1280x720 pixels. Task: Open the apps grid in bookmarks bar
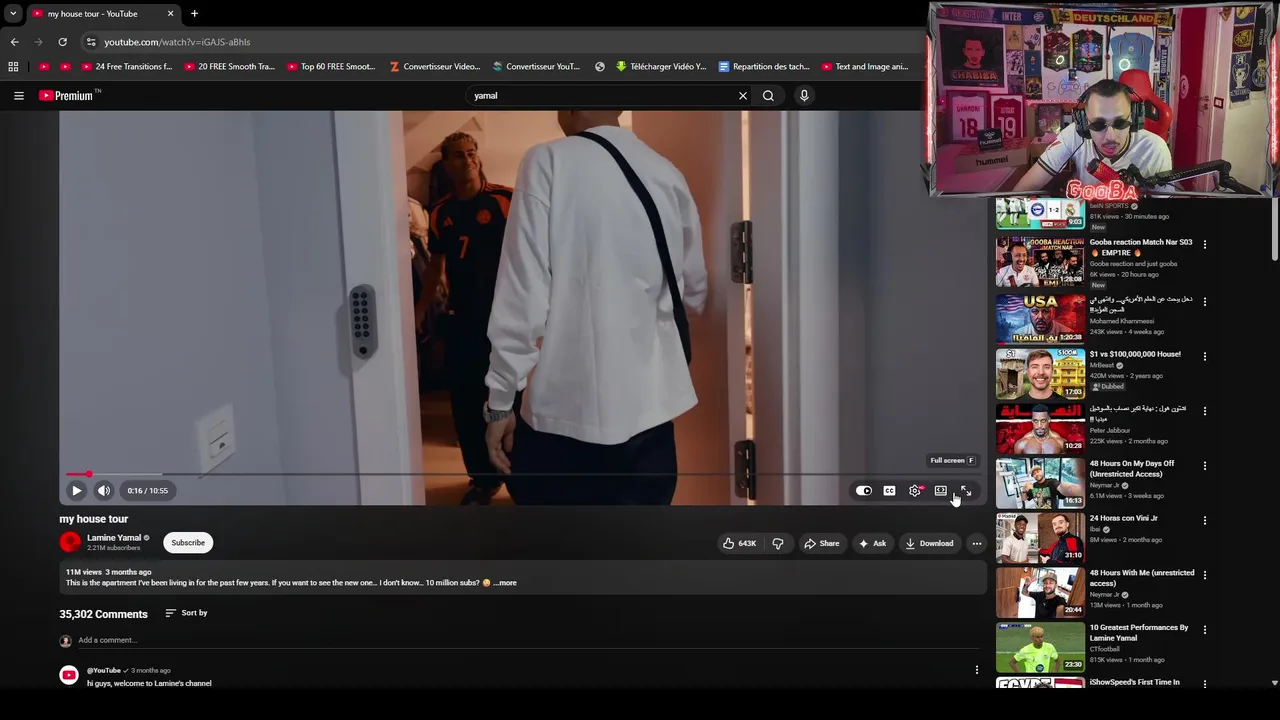coord(13,67)
